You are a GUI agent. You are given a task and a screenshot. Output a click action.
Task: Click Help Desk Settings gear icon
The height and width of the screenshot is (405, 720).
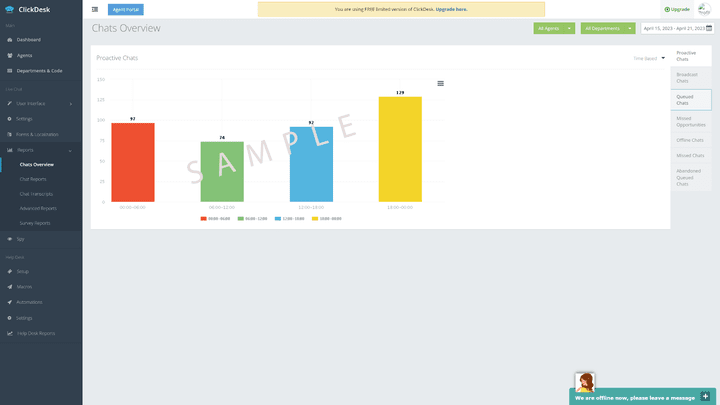click(10, 318)
